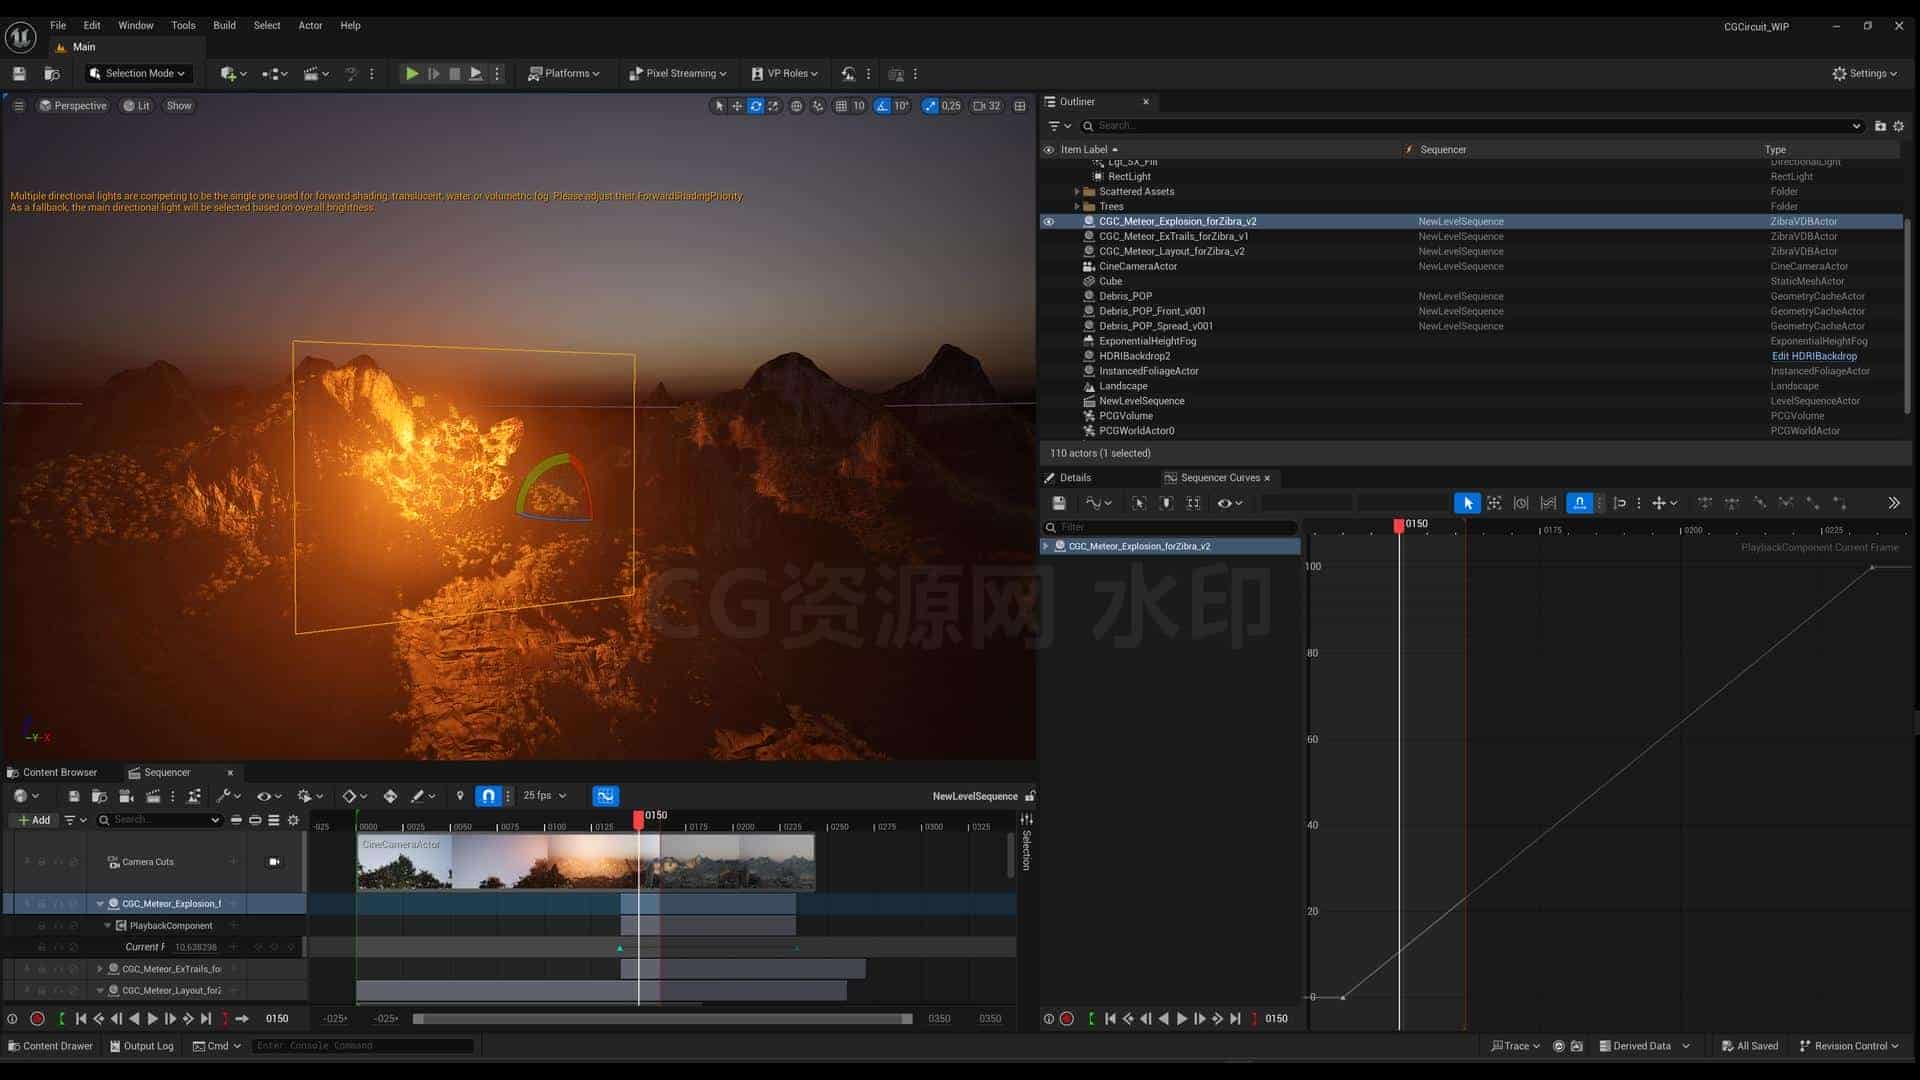This screenshot has width=1920, height=1080.
Task: Click the Current Frame value 10.638298
Action: point(196,947)
